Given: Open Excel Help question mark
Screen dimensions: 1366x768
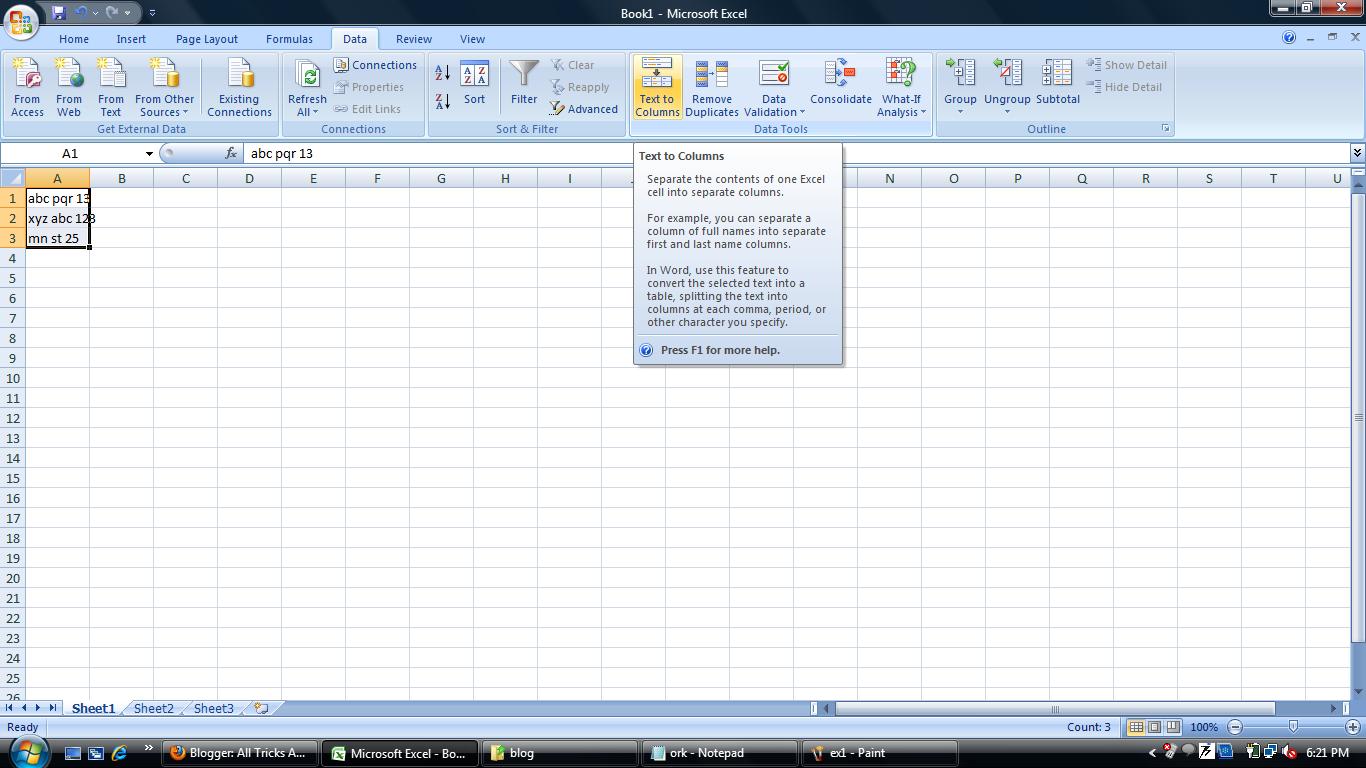Looking at the screenshot, I should [x=1289, y=39].
